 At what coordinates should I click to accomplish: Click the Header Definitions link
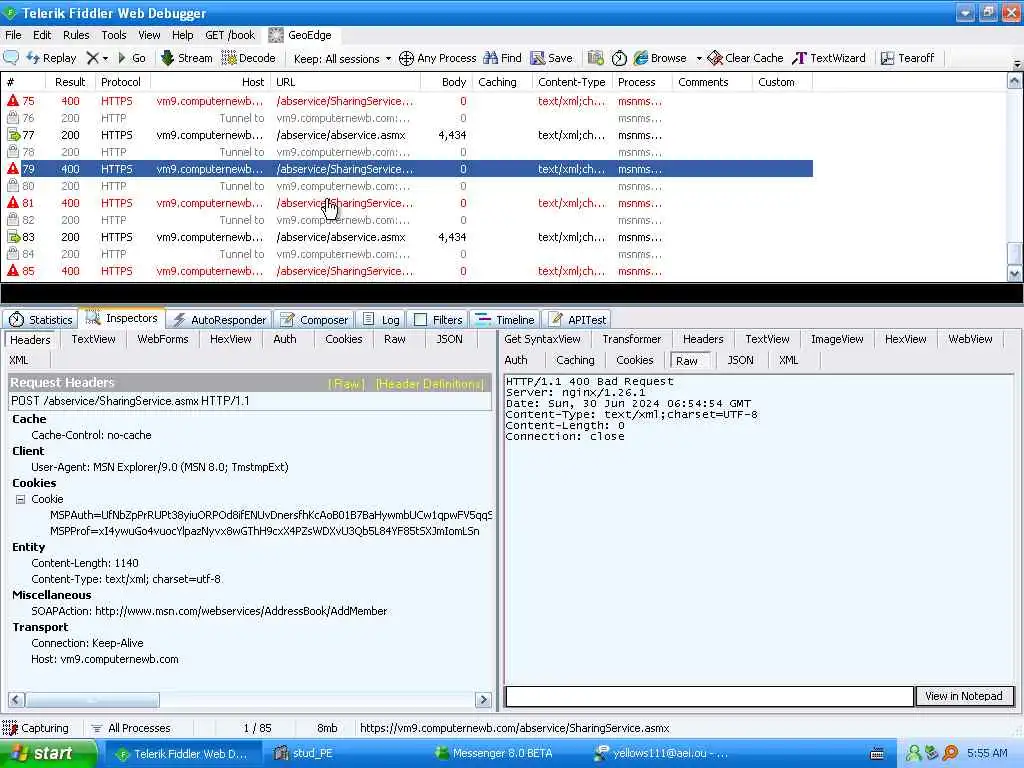[x=430, y=384]
